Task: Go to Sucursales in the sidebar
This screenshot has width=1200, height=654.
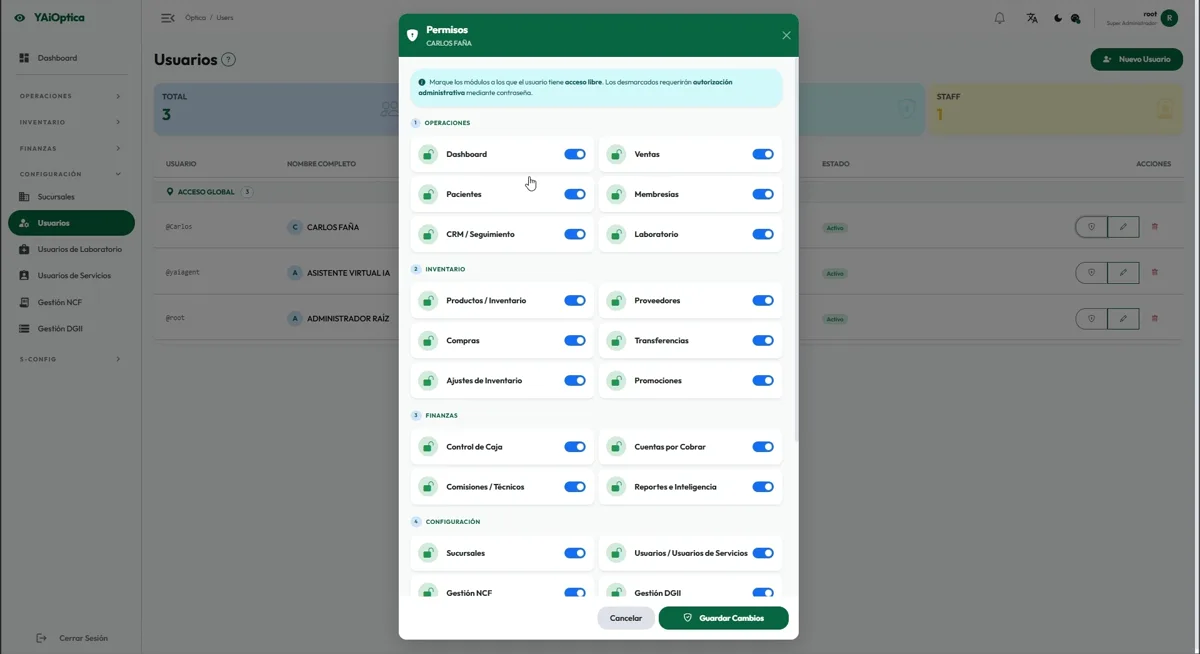Action: 70,197
